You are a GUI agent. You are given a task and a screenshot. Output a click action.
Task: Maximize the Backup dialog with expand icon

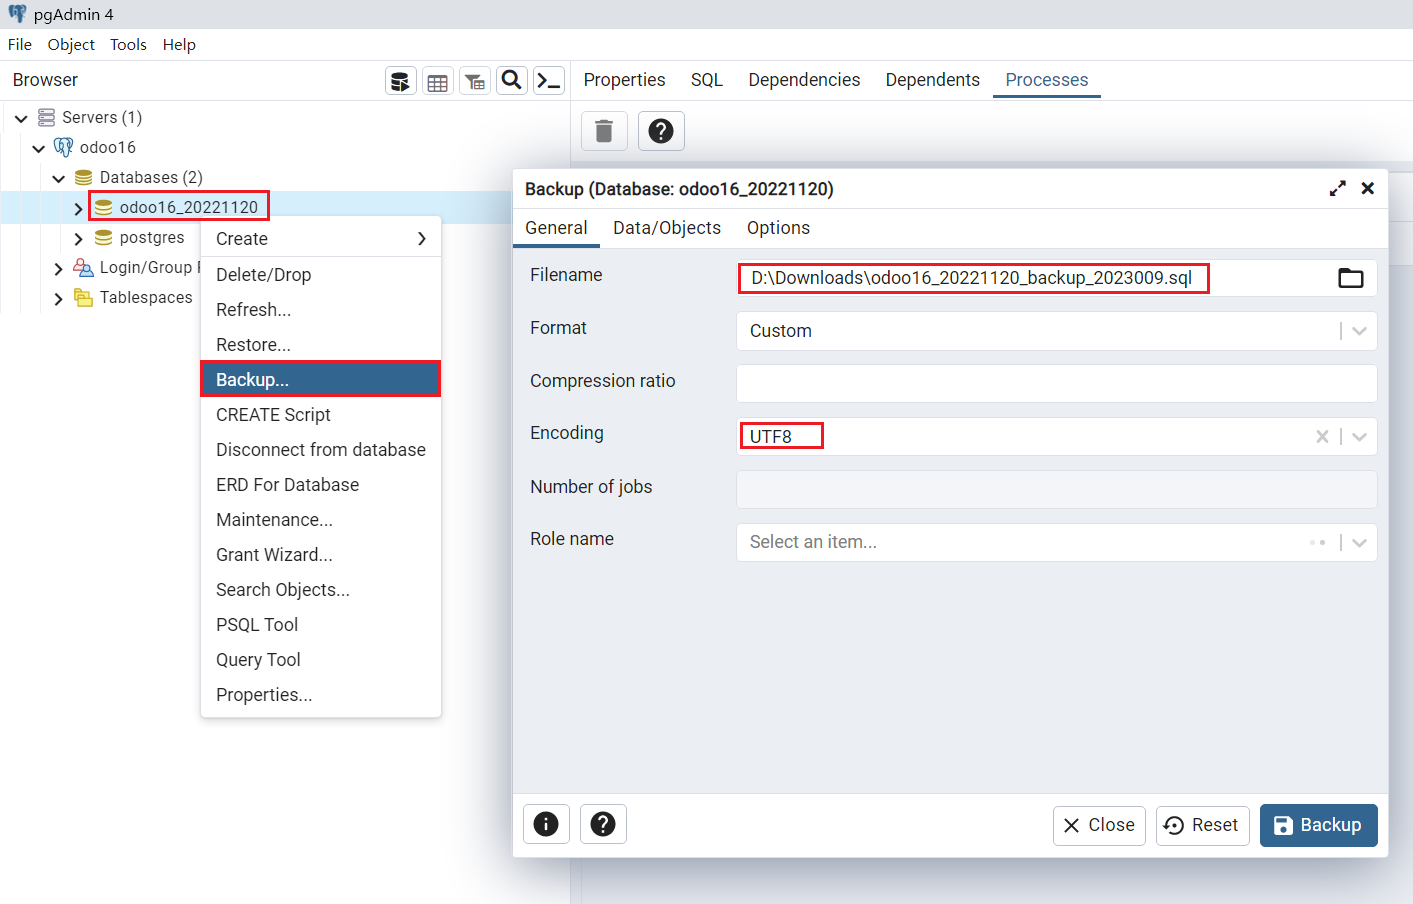[x=1338, y=189]
